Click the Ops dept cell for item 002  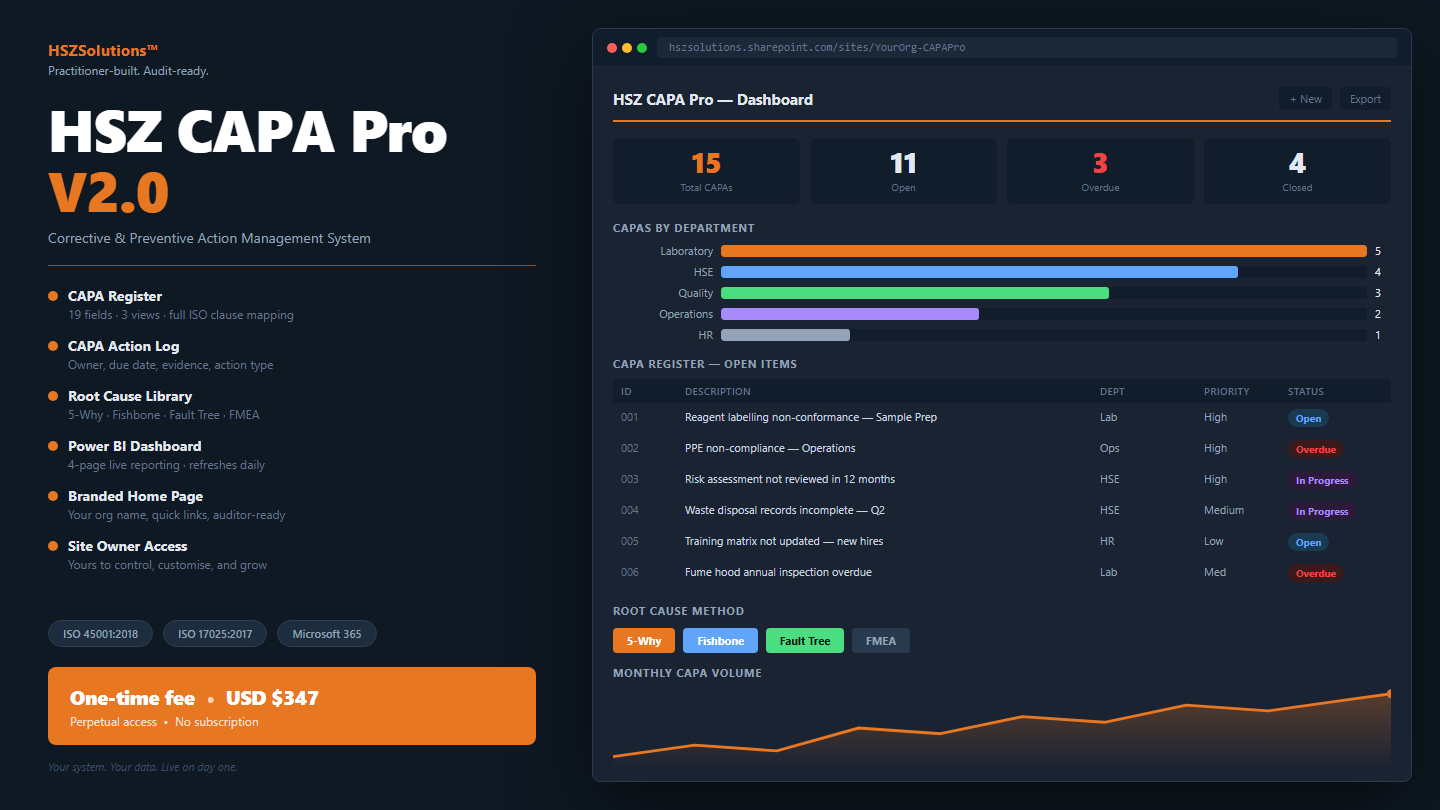(x=1109, y=448)
